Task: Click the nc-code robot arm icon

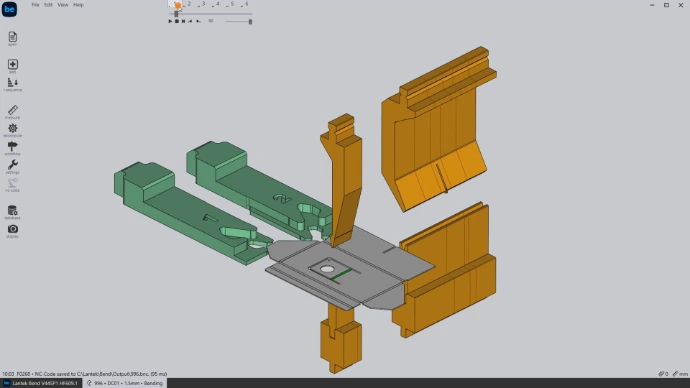Action: [12, 185]
